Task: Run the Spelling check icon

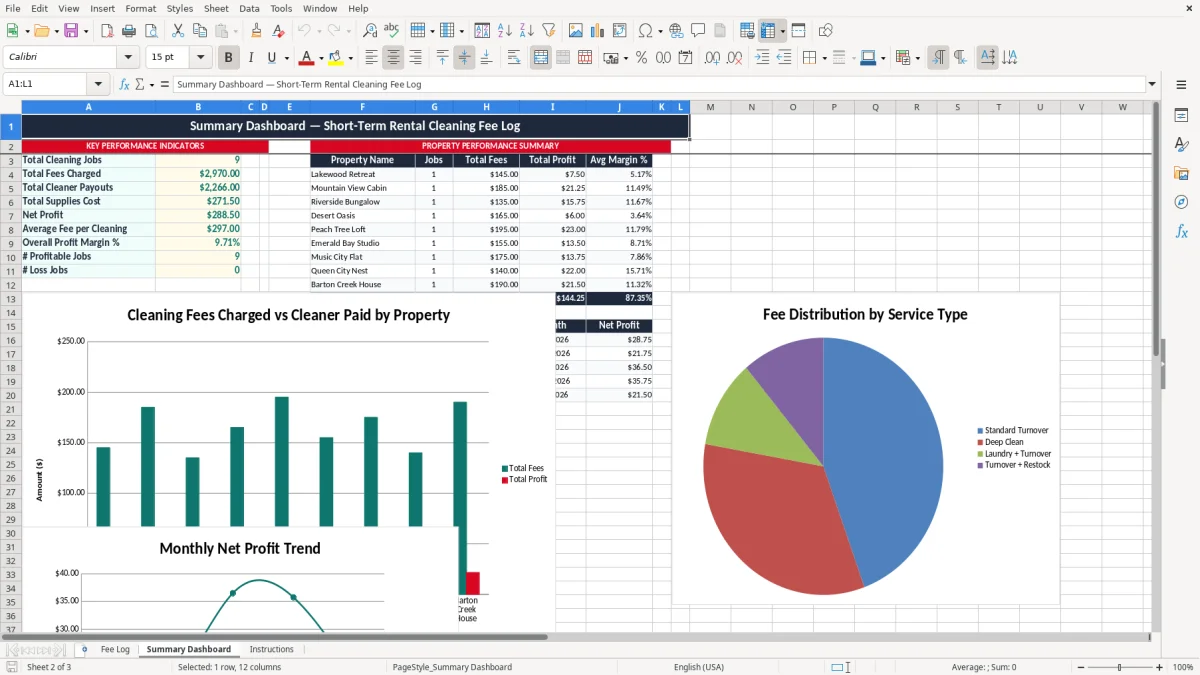Action: pos(391,31)
